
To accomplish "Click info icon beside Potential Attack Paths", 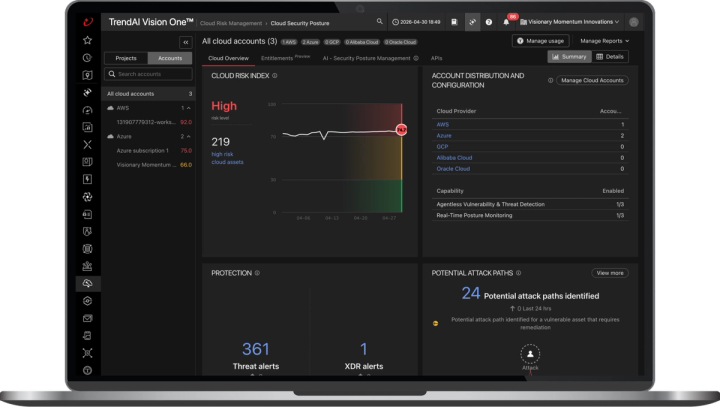I will [518, 273].
